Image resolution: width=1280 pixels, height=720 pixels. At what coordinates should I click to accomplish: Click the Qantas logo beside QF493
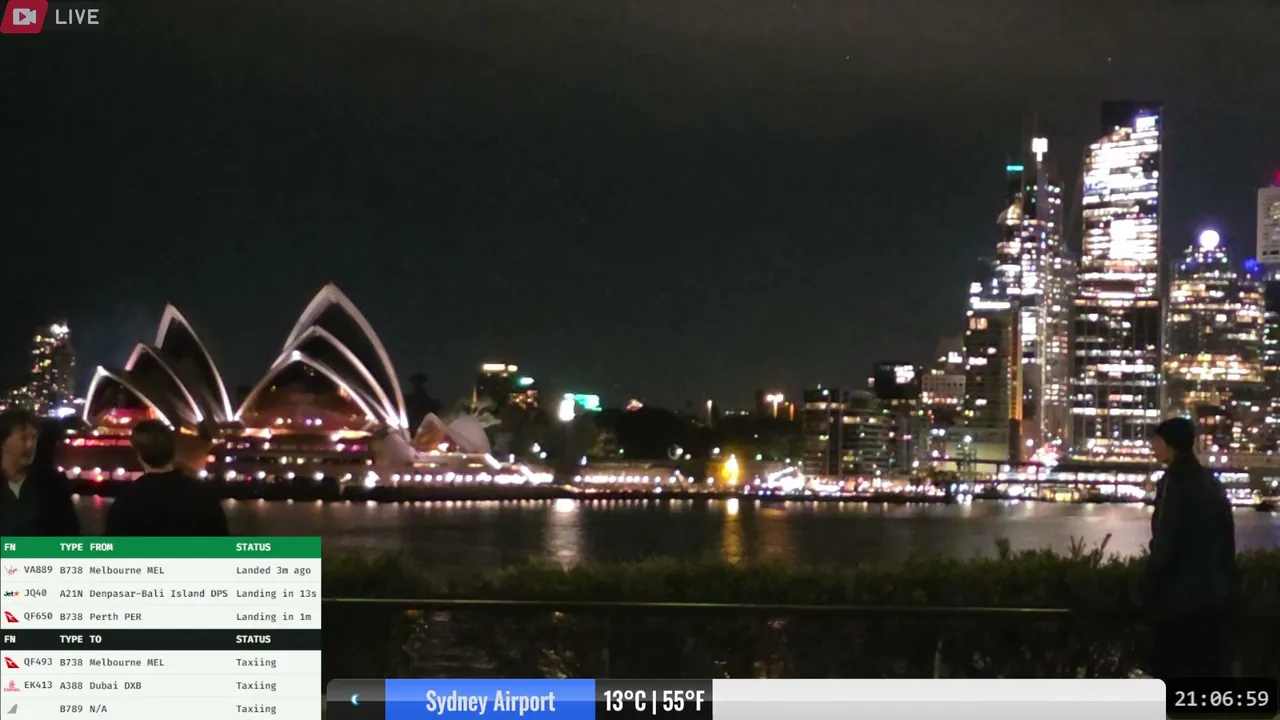point(12,662)
